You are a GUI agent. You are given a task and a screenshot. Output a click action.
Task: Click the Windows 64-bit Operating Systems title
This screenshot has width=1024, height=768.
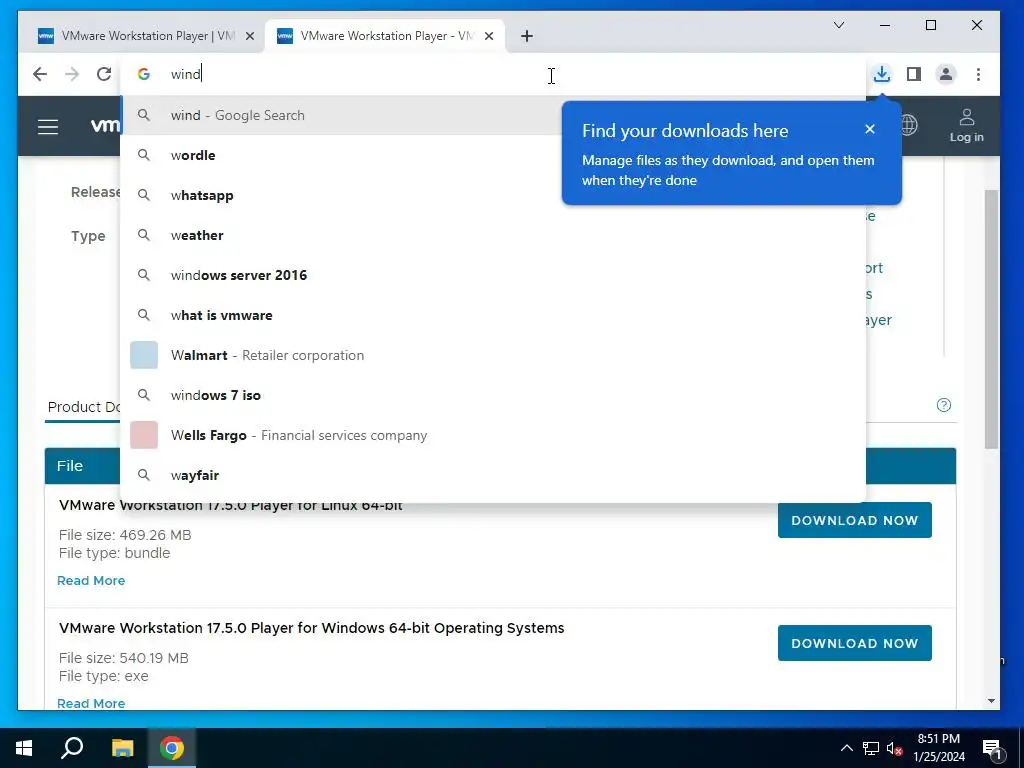312,628
